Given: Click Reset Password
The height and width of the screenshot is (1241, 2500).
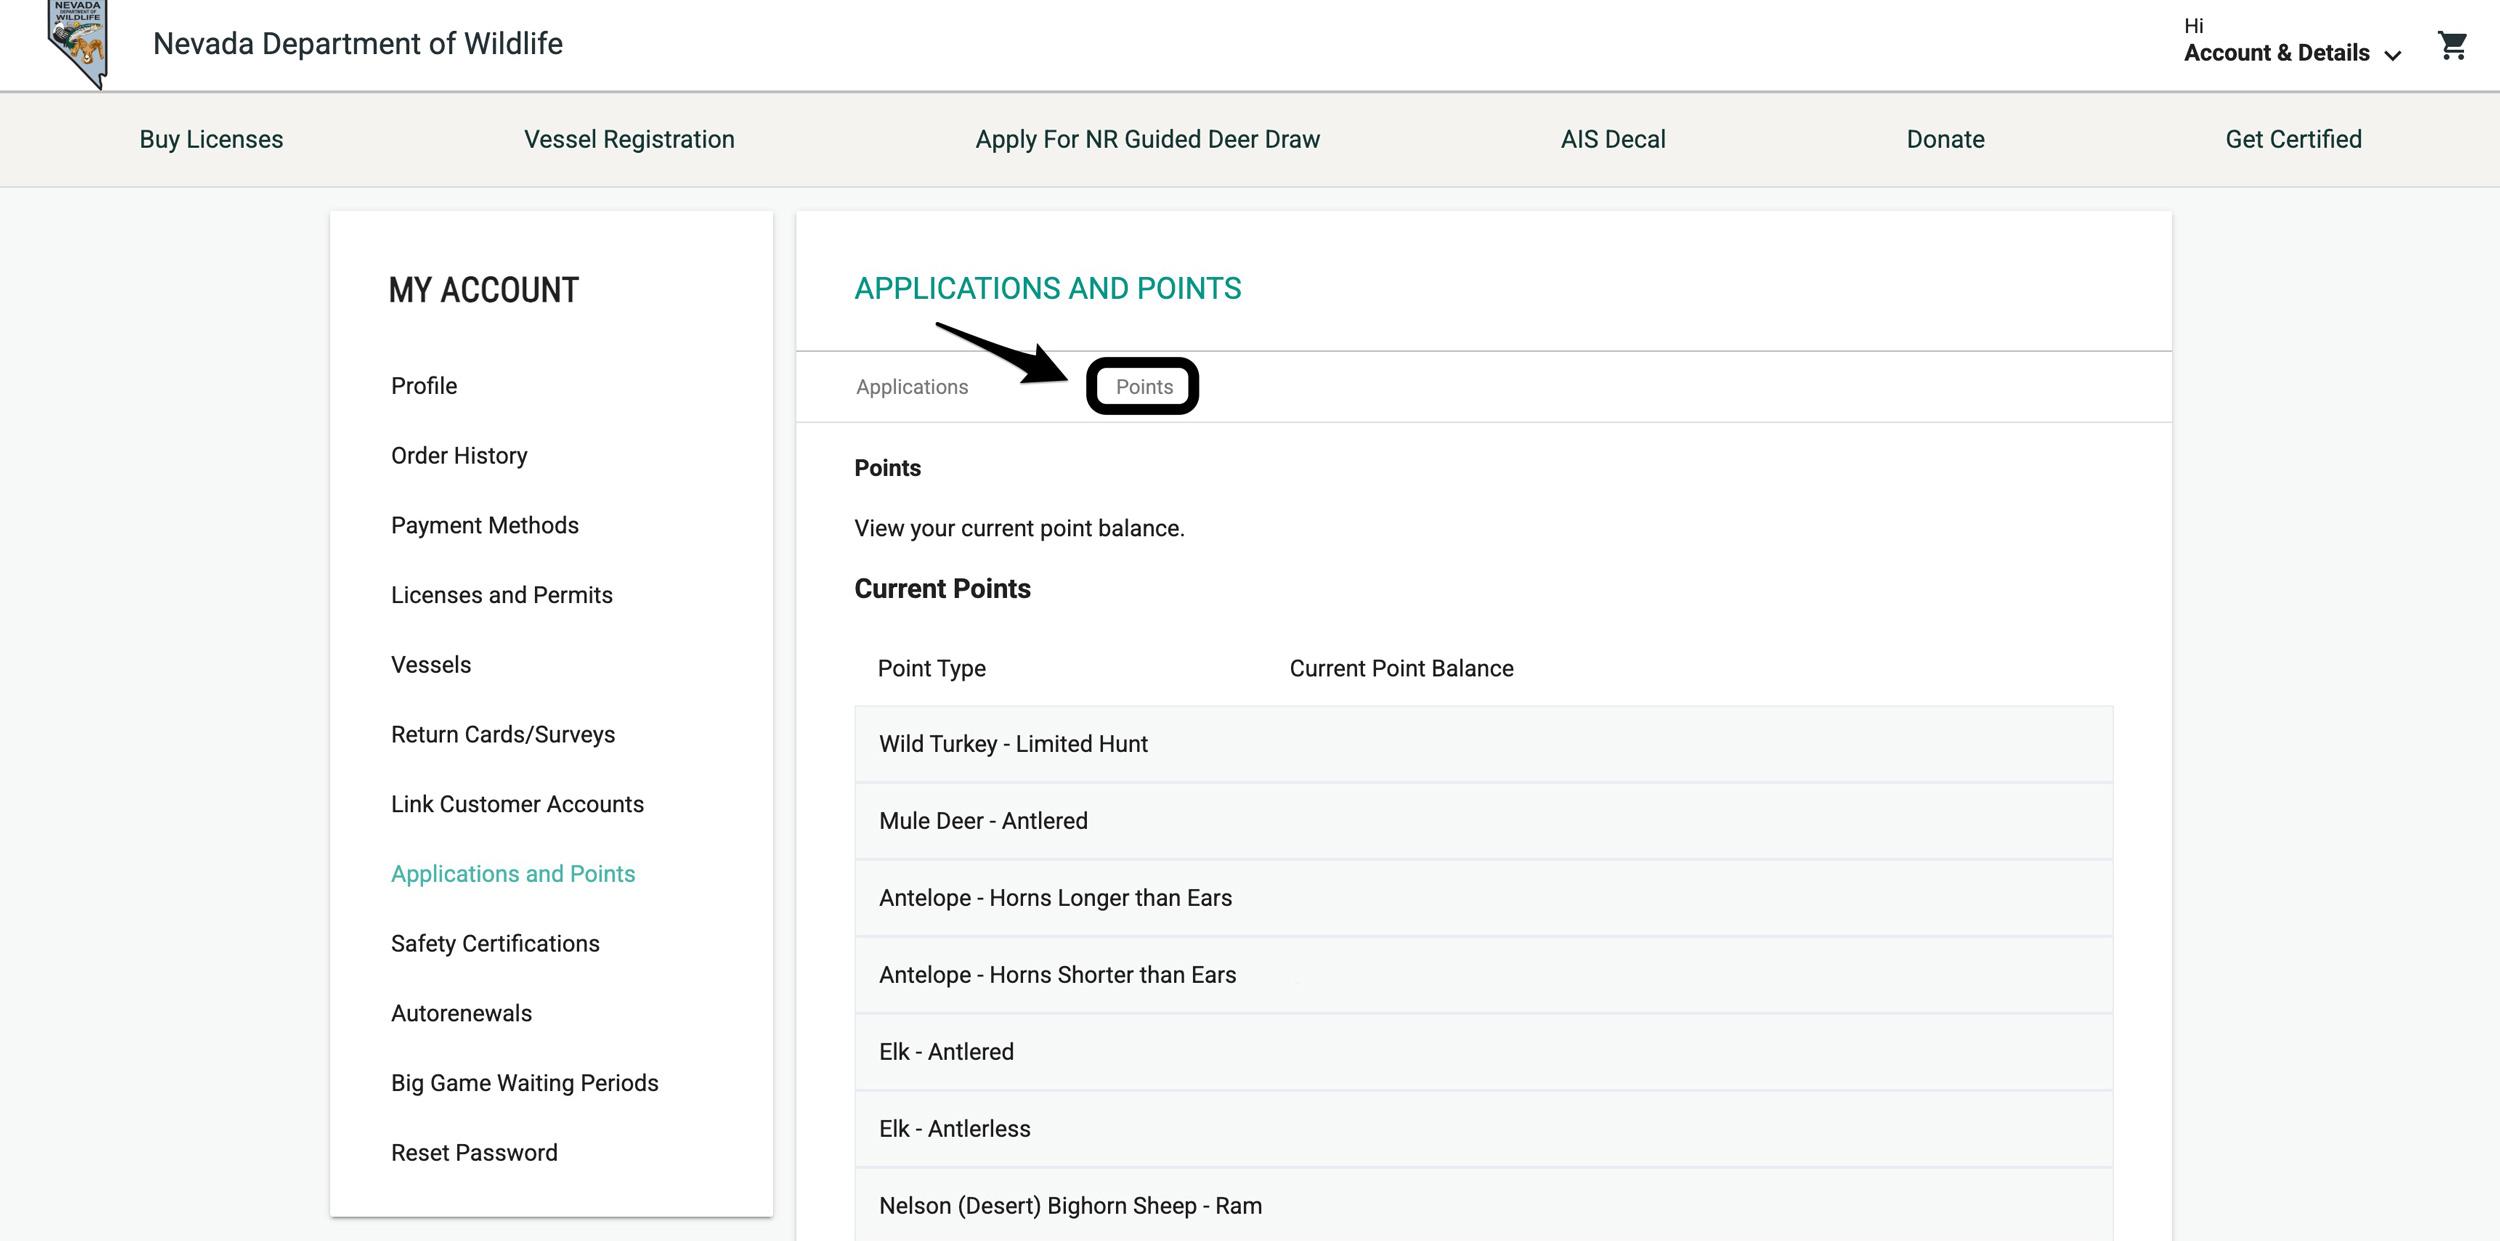Looking at the screenshot, I should (x=474, y=1152).
